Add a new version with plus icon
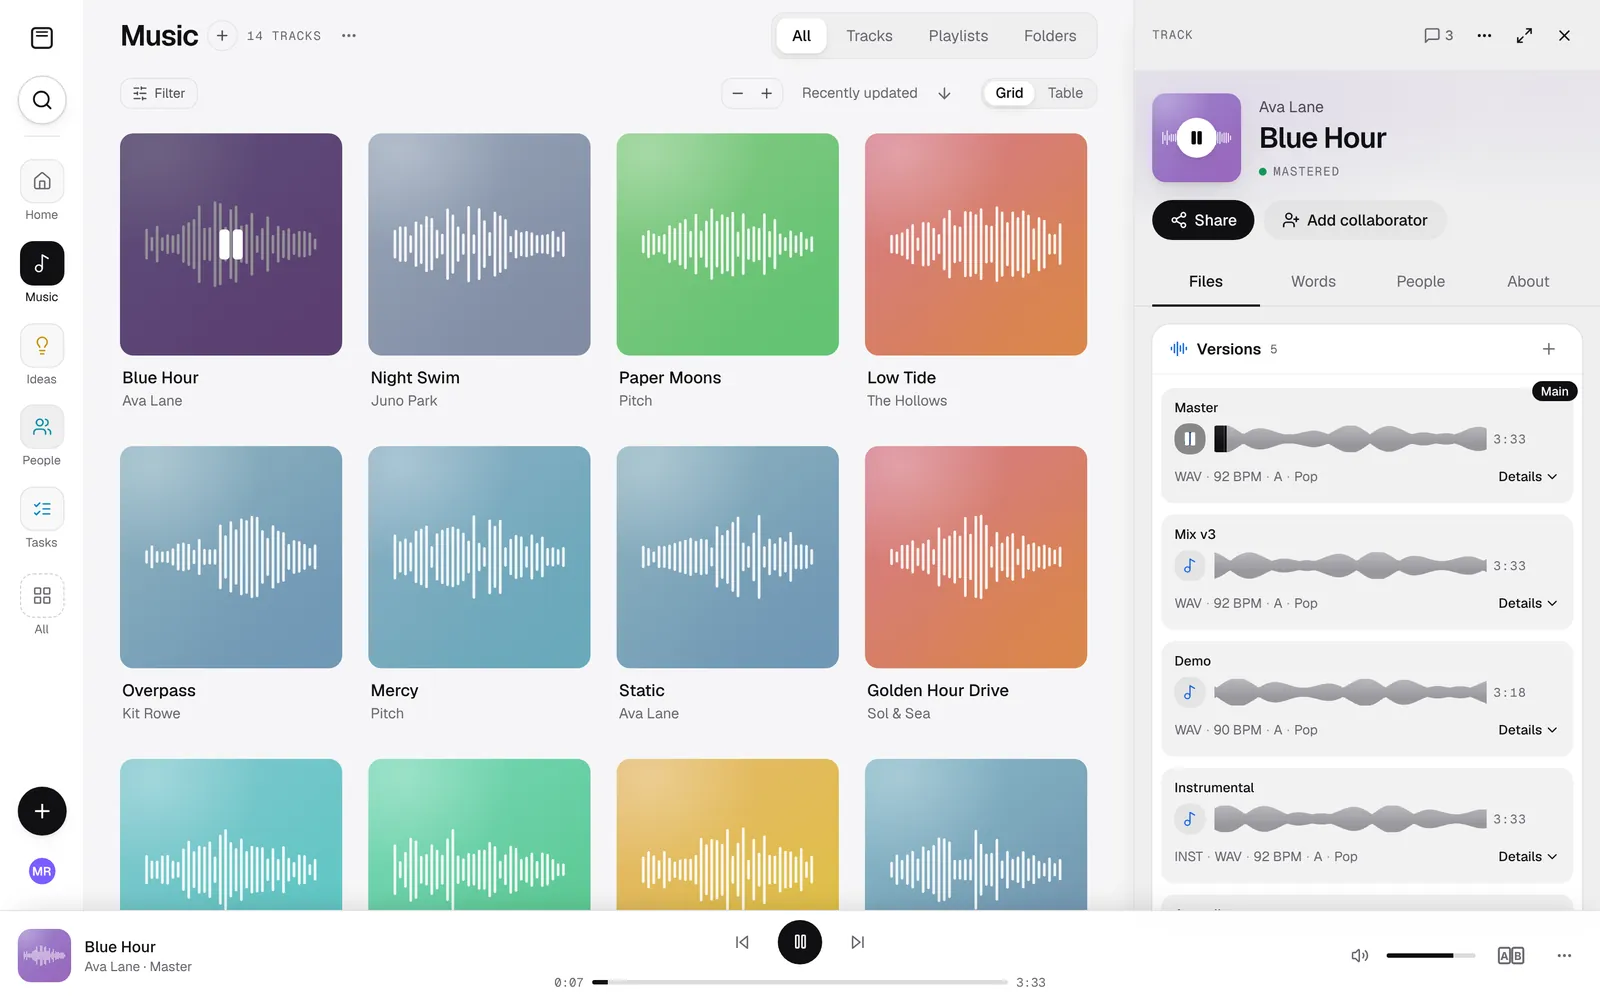 1548,349
